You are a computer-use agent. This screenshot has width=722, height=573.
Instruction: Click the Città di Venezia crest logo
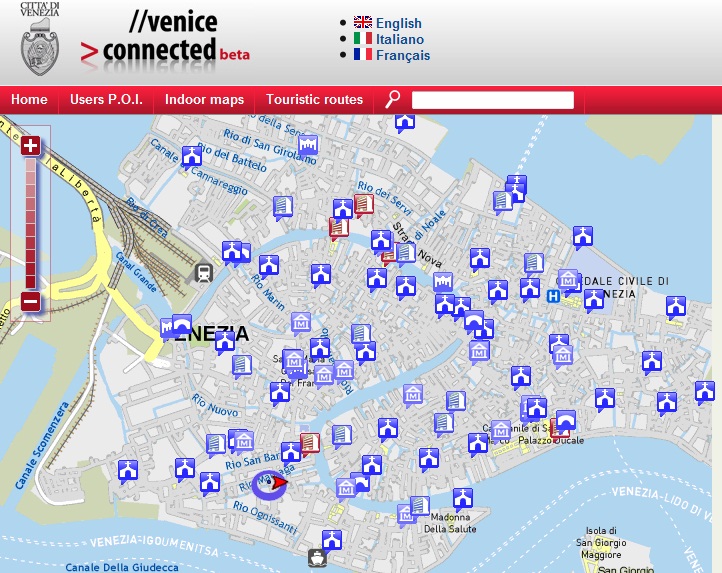(40, 39)
